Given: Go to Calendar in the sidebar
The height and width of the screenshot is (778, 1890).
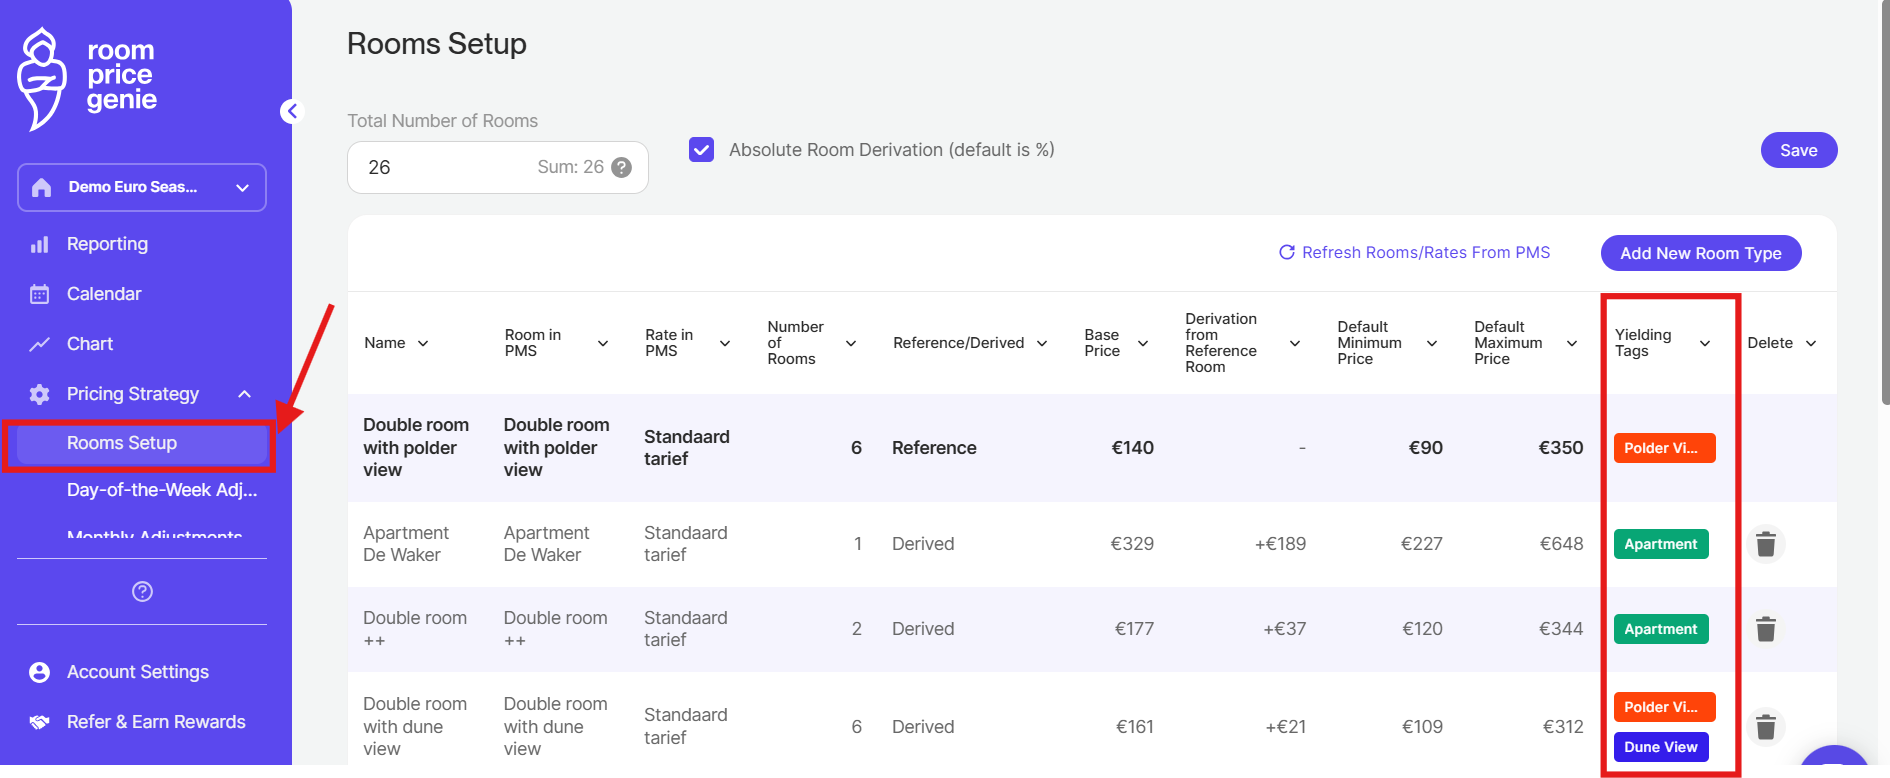Looking at the screenshot, I should (x=104, y=294).
